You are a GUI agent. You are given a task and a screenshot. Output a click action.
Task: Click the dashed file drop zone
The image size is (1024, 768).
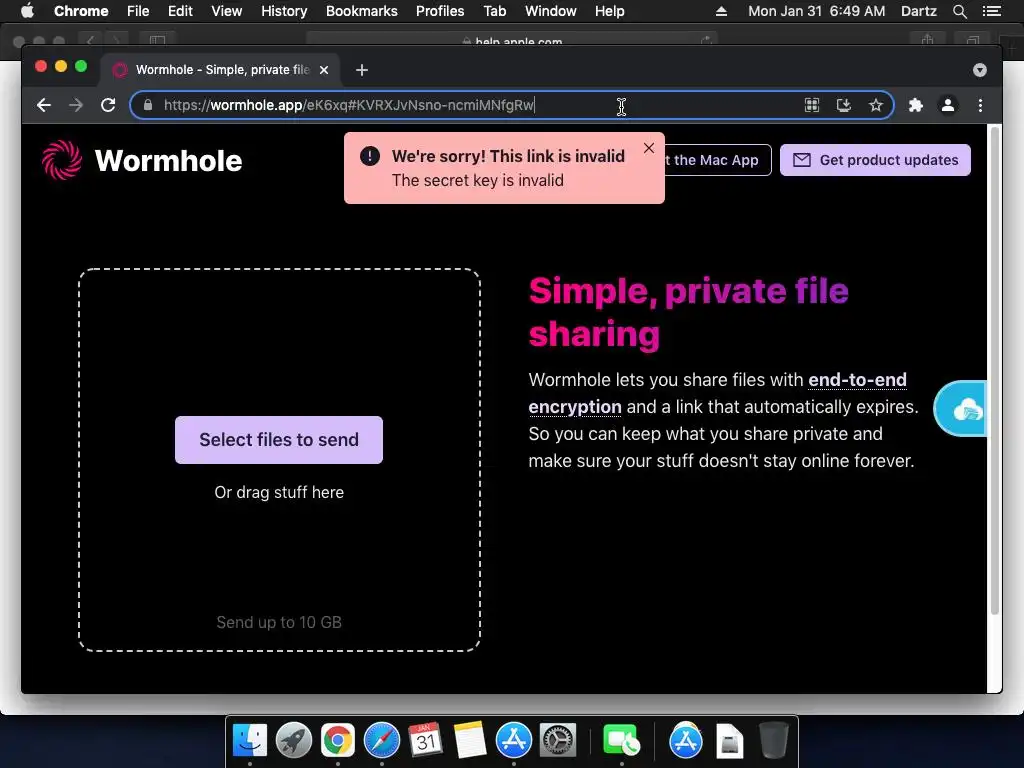280,460
